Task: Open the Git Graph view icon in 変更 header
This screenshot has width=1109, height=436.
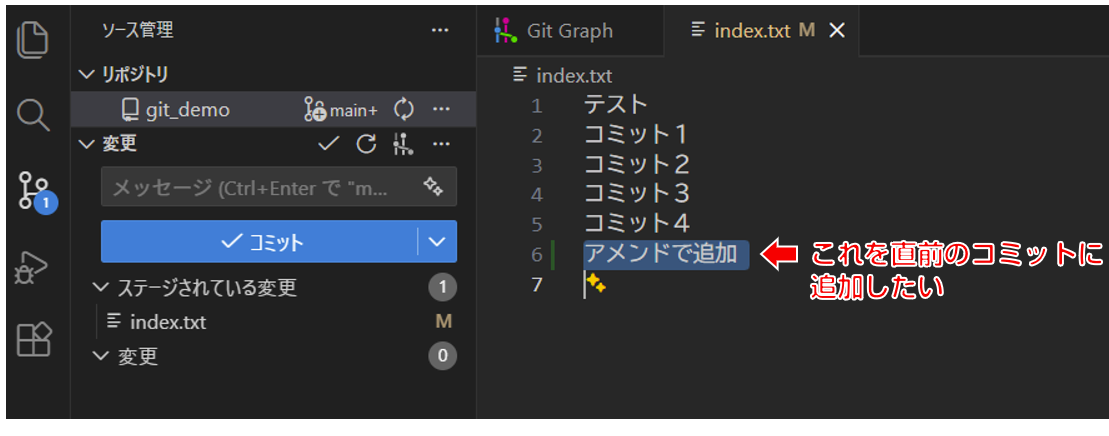Action: (x=403, y=144)
